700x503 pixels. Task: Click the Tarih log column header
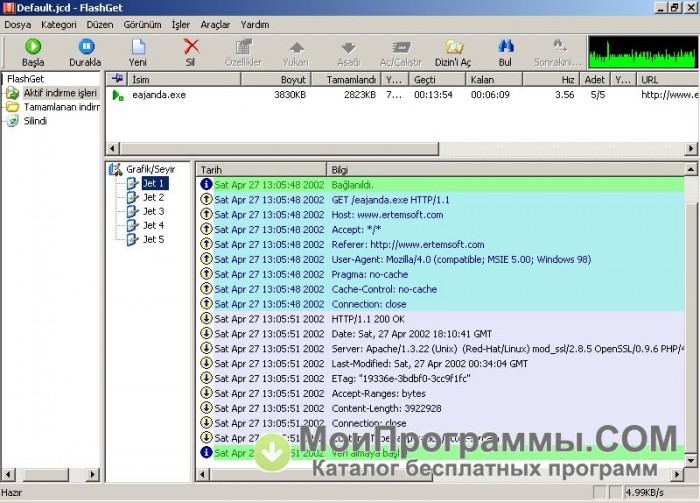coord(261,170)
